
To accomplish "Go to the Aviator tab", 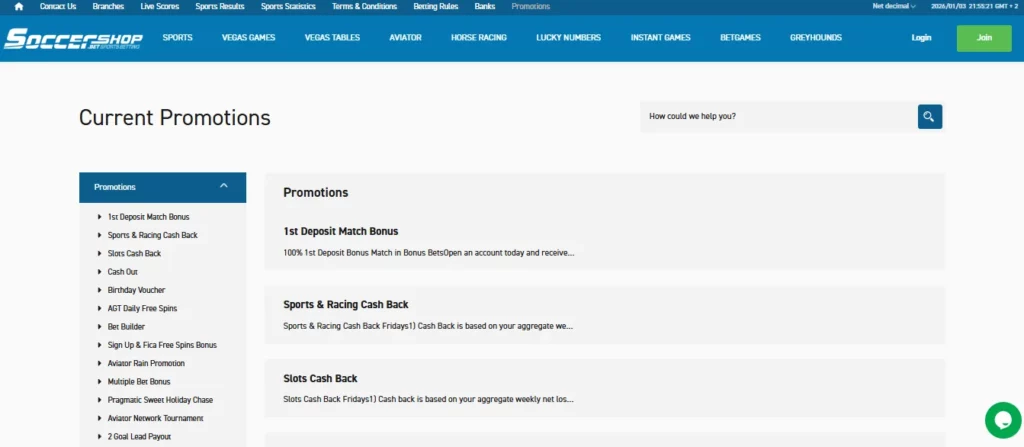I will click(405, 38).
